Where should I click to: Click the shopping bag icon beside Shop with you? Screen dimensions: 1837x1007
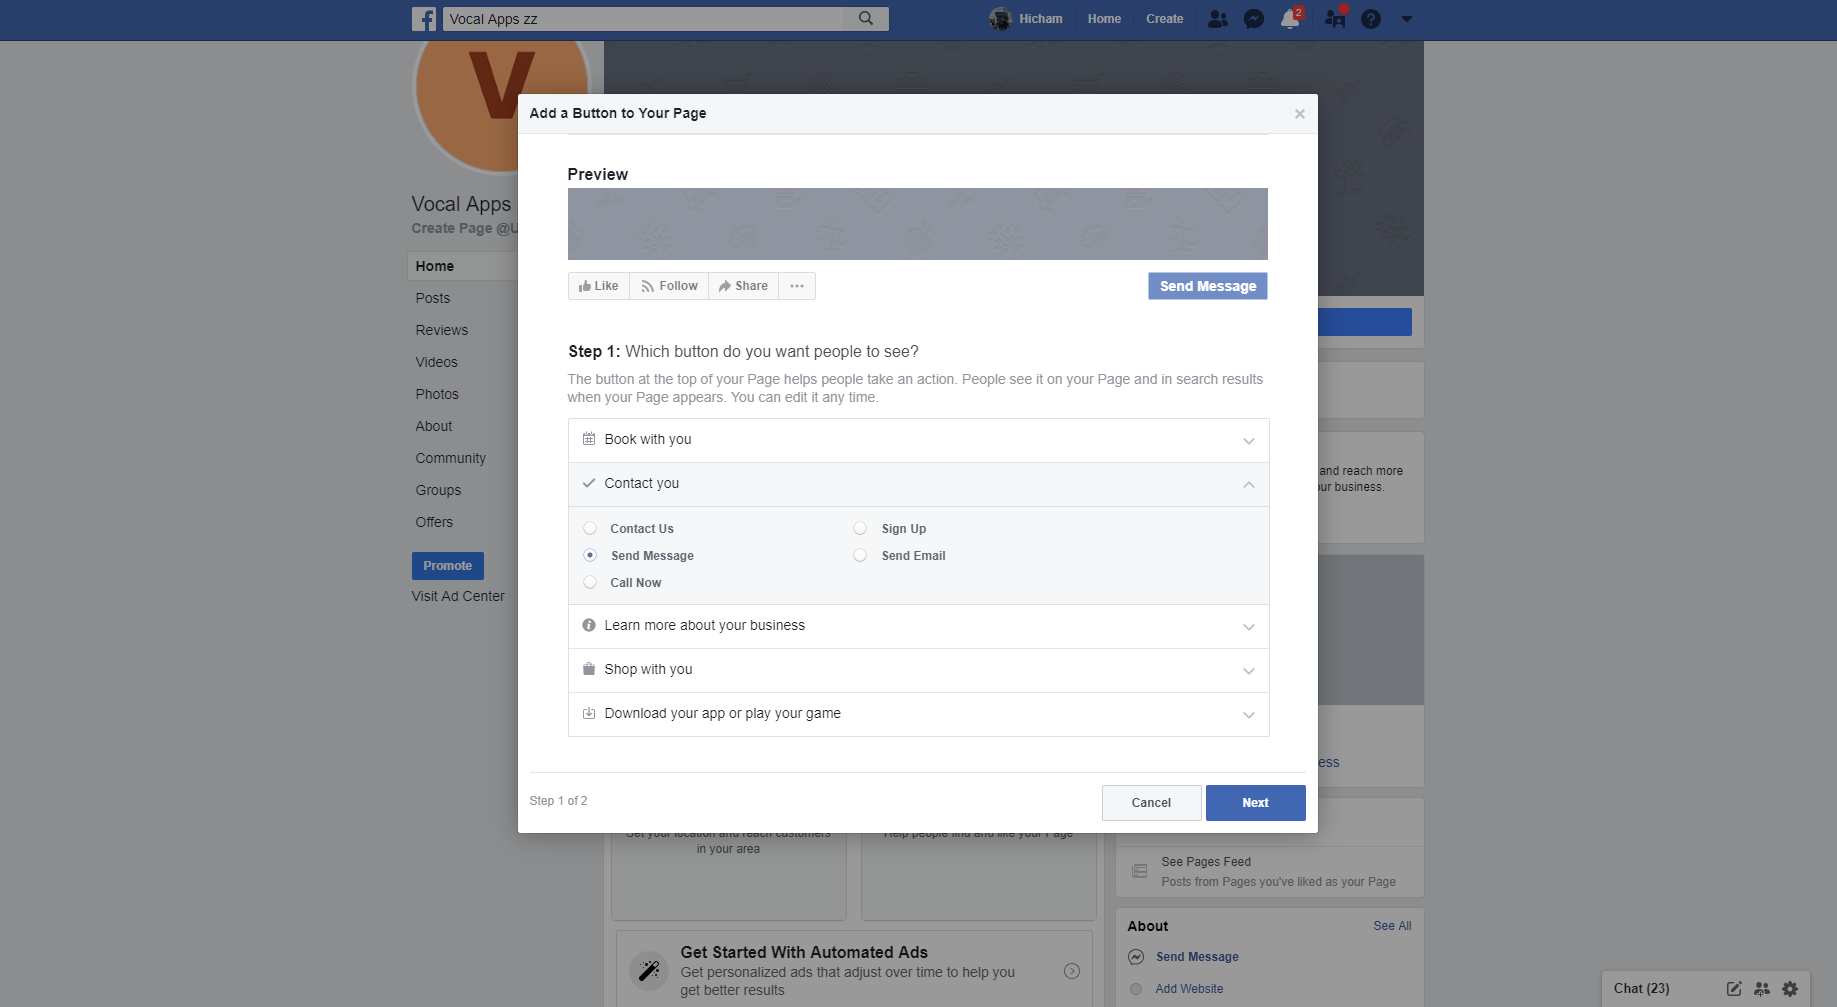tap(589, 669)
